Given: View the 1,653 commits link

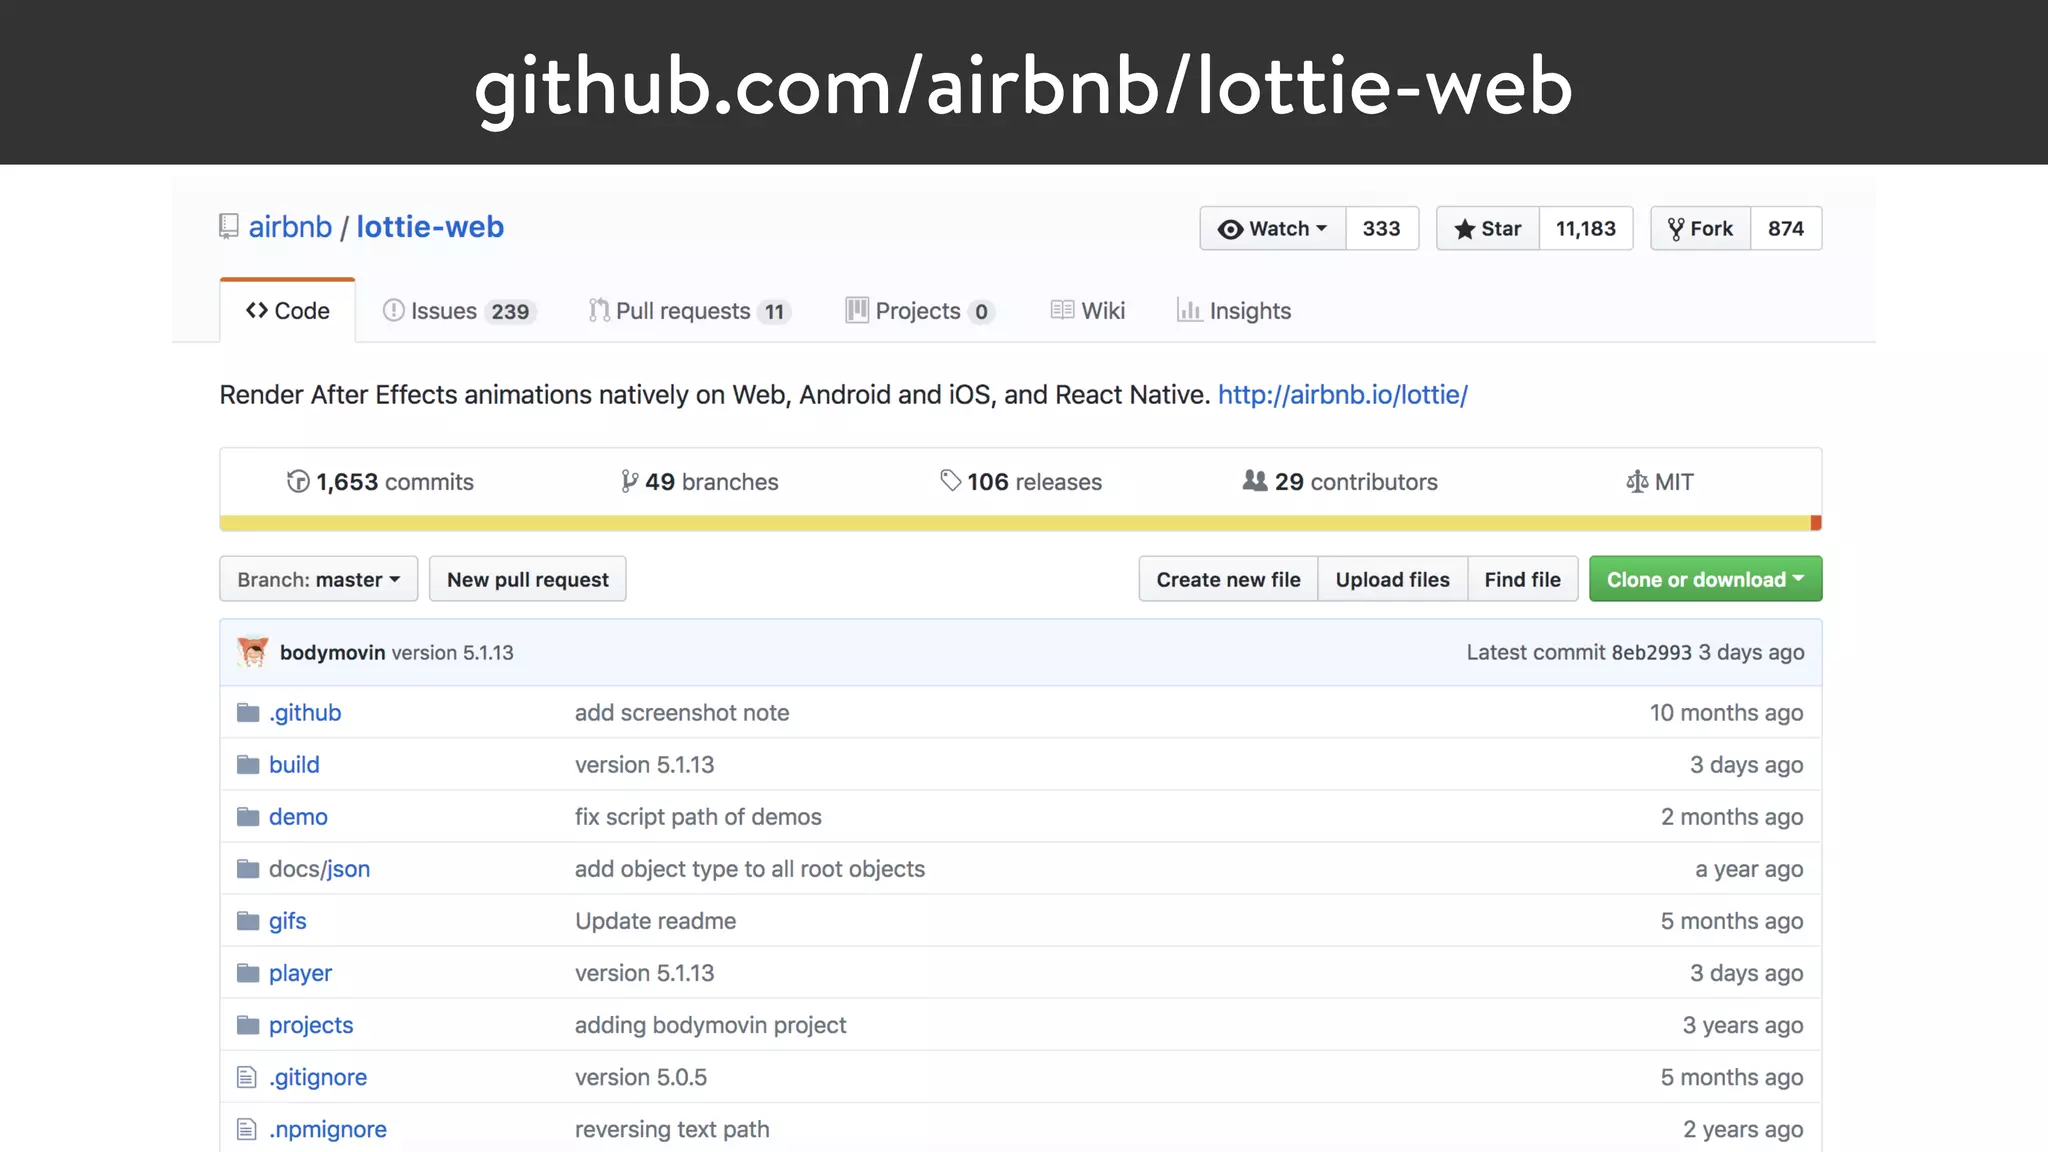Looking at the screenshot, I should point(381,482).
